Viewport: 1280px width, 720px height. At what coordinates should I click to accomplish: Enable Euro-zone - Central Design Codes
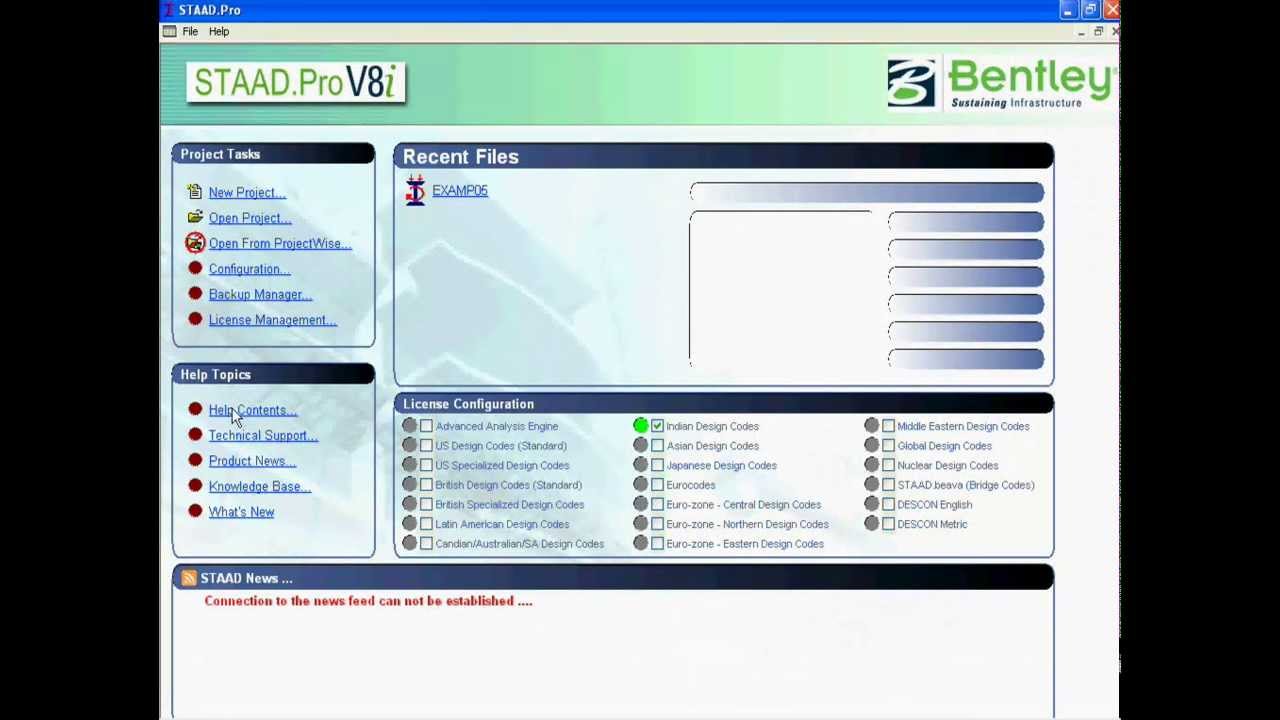pos(657,504)
